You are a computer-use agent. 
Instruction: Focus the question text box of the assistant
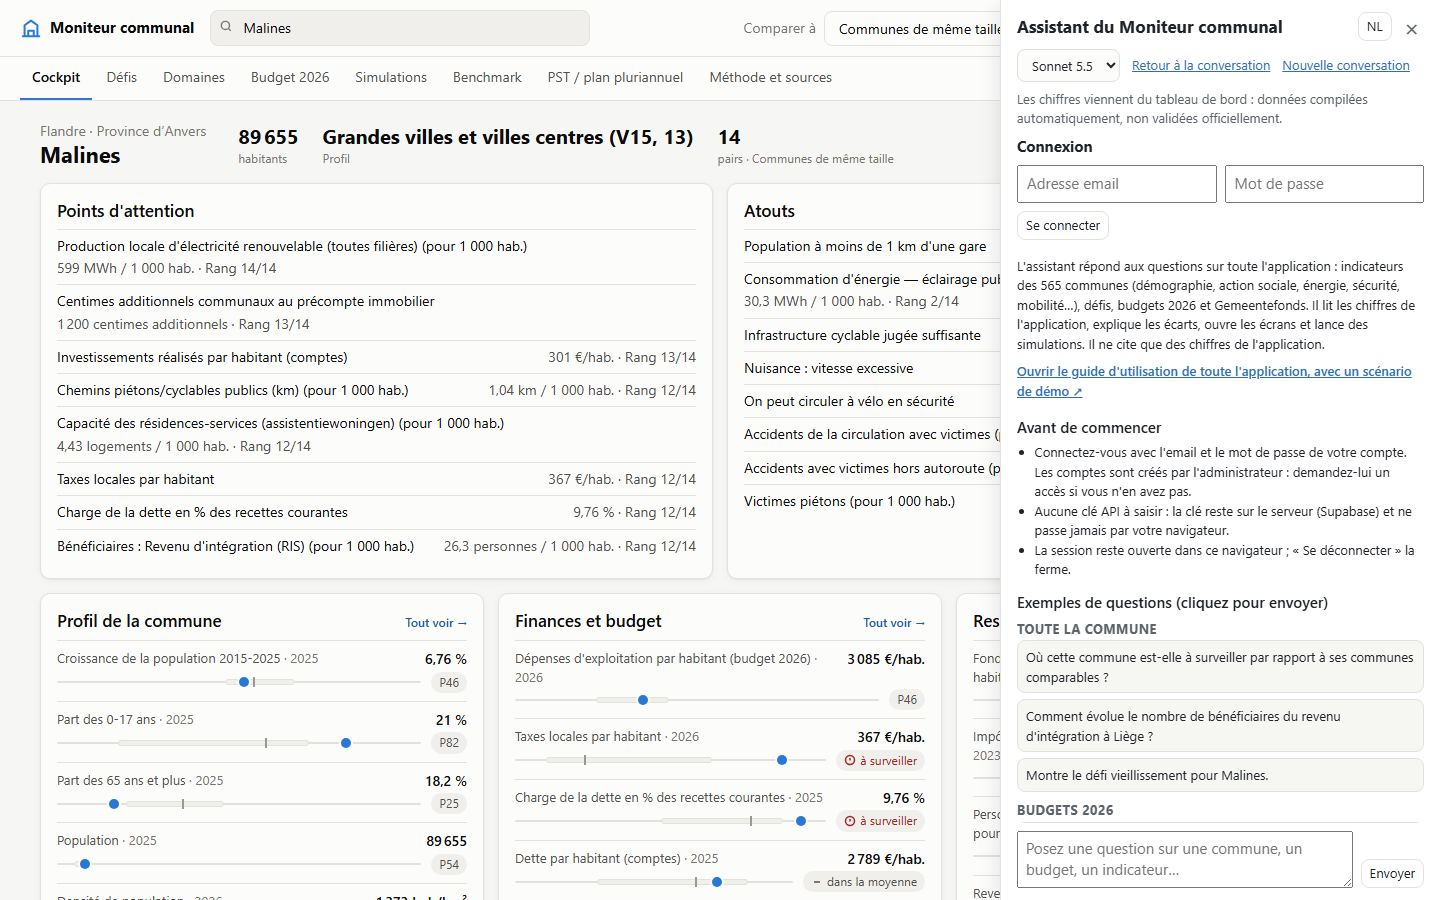[x=1185, y=859]
